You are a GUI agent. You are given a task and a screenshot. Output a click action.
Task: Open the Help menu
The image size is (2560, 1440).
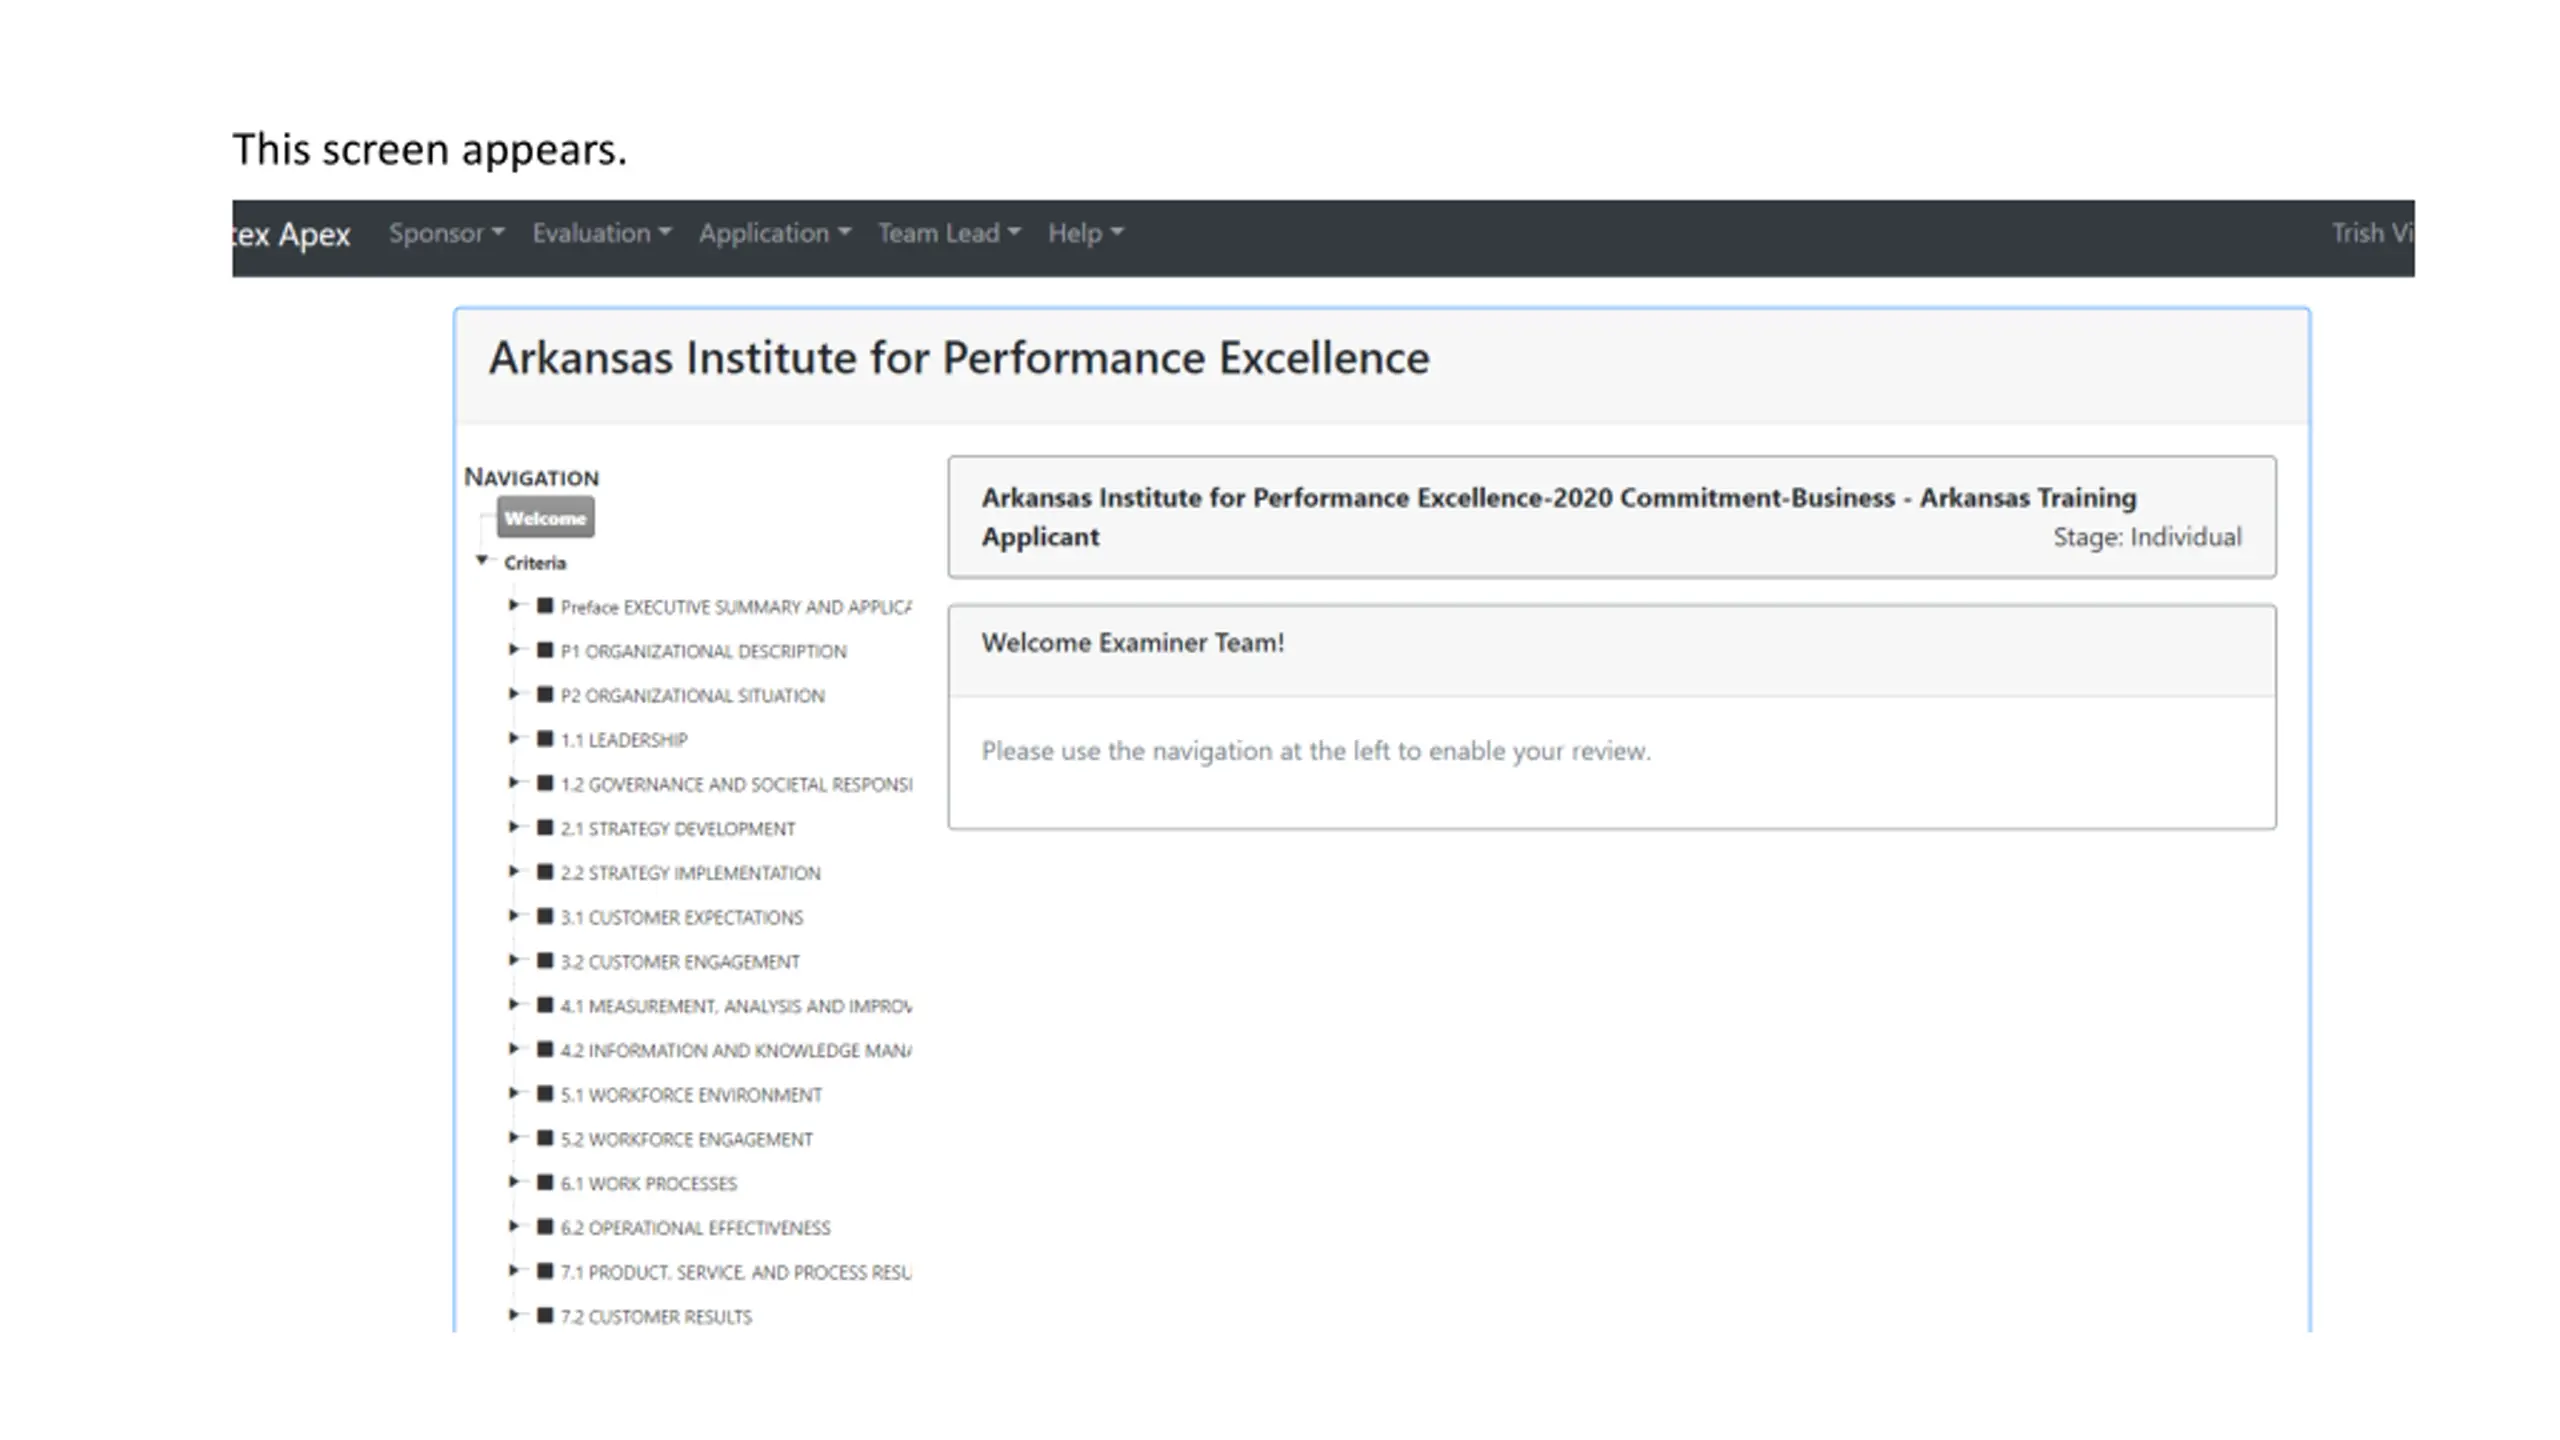(1085, 233)
